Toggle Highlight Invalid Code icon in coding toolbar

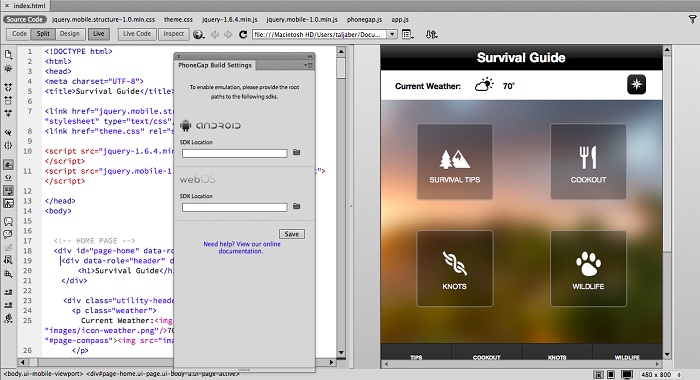(x=8, y=177)
